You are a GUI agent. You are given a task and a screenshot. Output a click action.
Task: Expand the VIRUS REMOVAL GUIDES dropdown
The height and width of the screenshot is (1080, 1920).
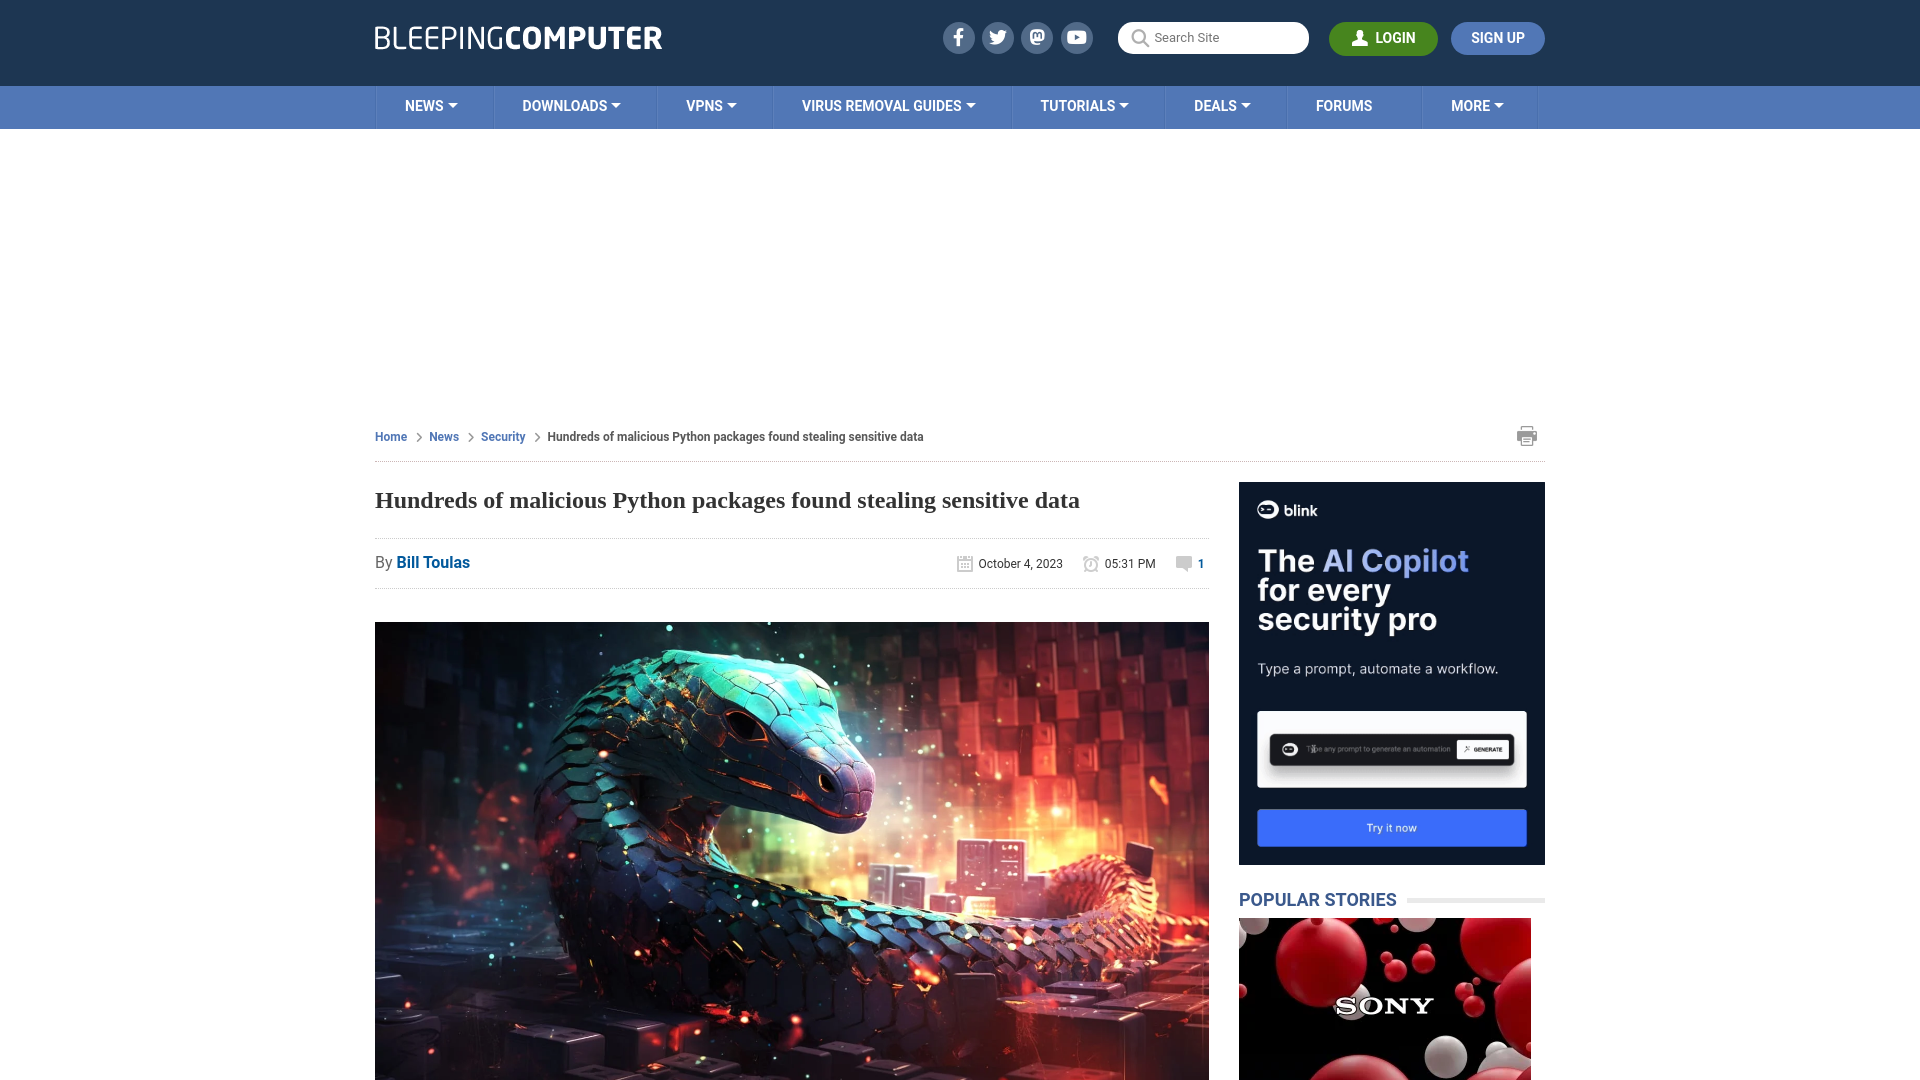click(887, 107)
